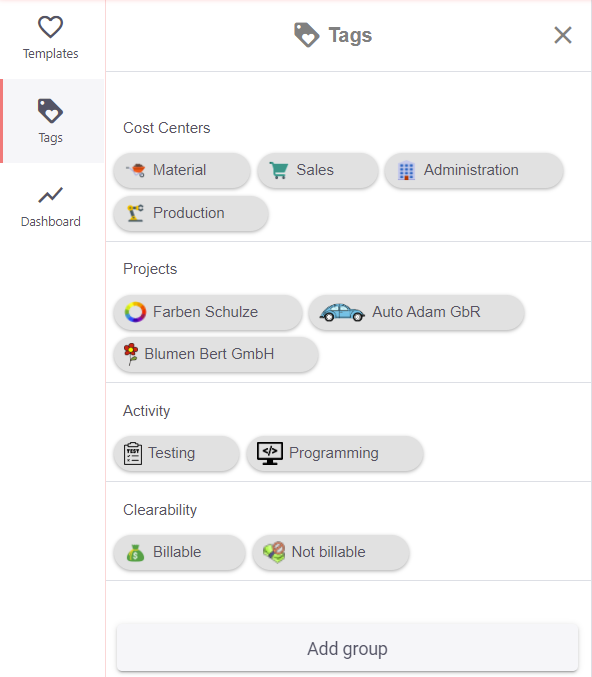592x677 pixels.
Task: Click the Sales shopping cart tag
Action: tap(318, 170)
